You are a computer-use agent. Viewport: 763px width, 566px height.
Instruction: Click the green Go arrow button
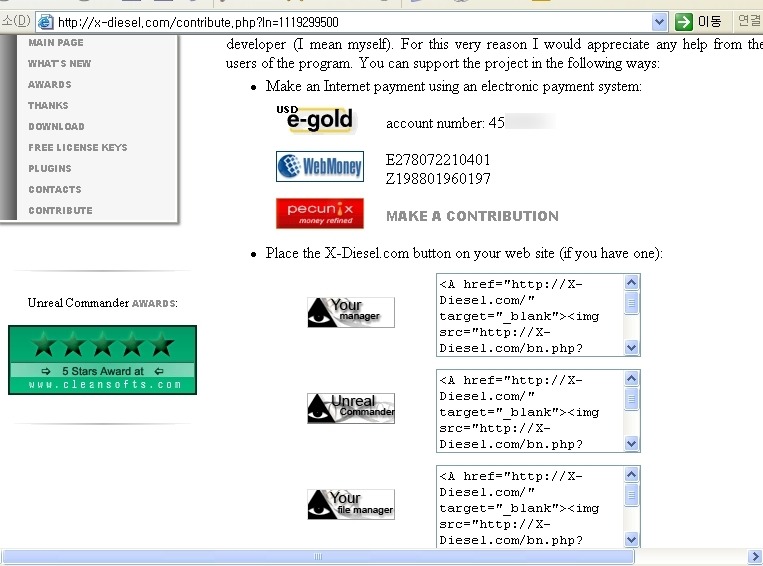coord(684,22)
